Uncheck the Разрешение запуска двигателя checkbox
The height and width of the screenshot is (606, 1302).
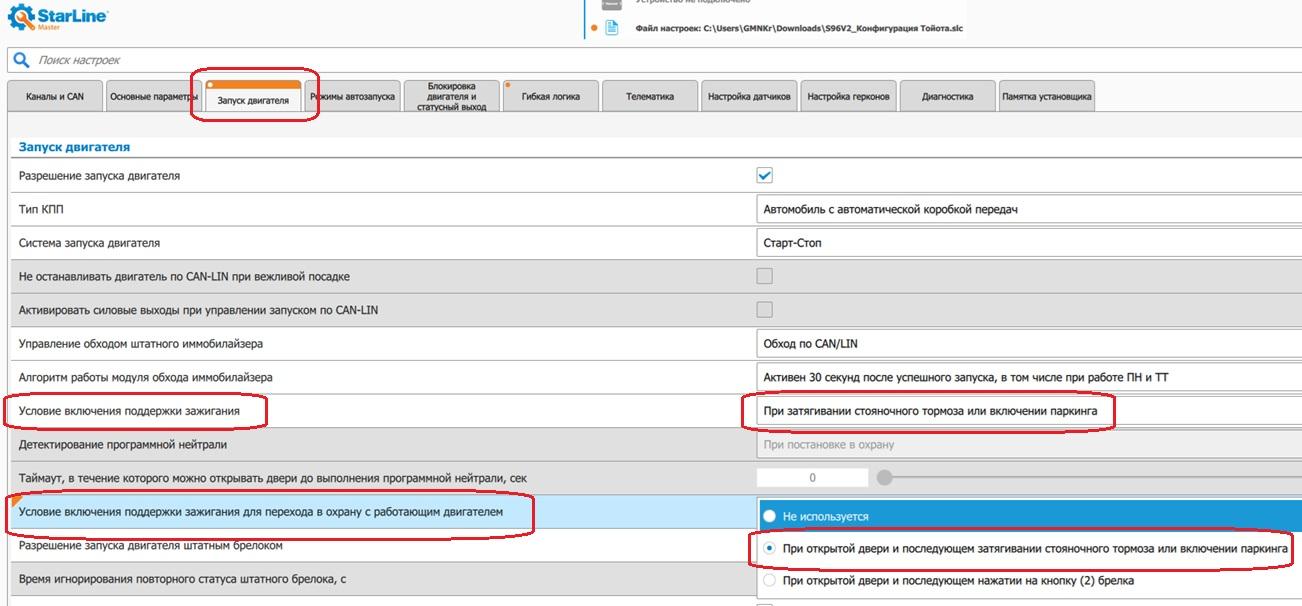pyautogui.click(x=765, y=176)
